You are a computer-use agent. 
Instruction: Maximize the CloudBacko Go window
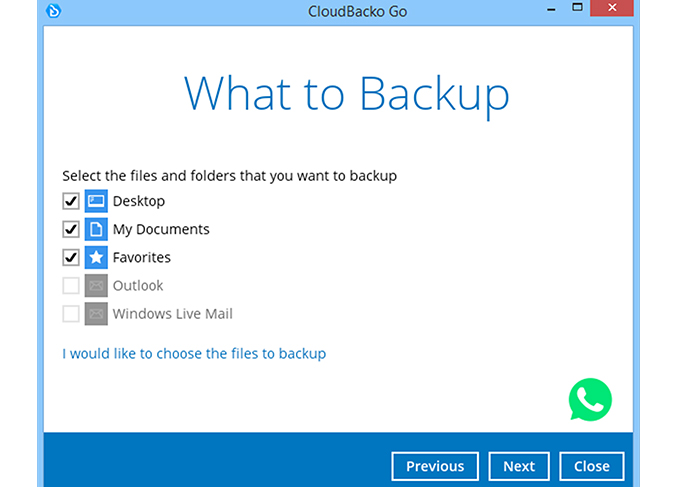[x=577, y=7]
